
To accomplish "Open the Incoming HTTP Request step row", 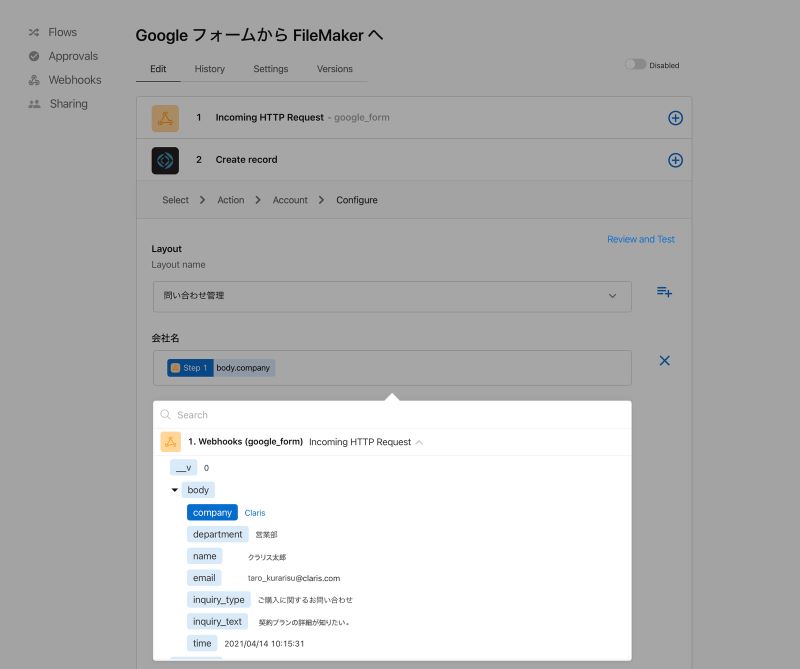I will pos(414,118).
